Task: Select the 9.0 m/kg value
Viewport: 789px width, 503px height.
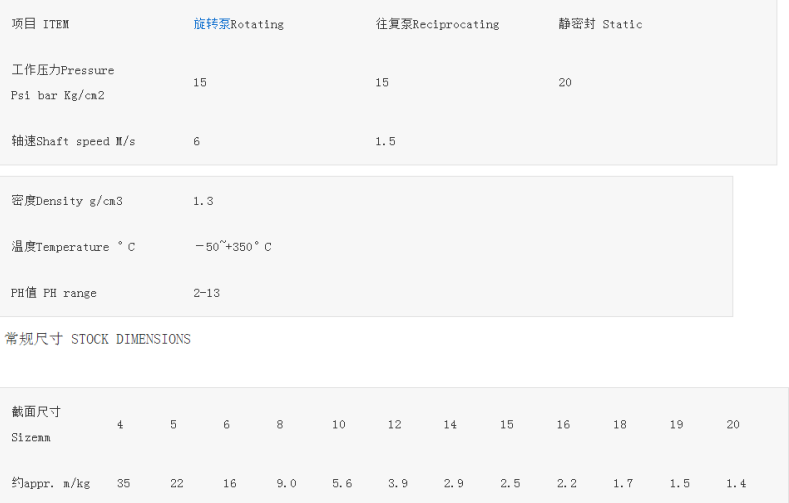Action: (x=286, y=483)
